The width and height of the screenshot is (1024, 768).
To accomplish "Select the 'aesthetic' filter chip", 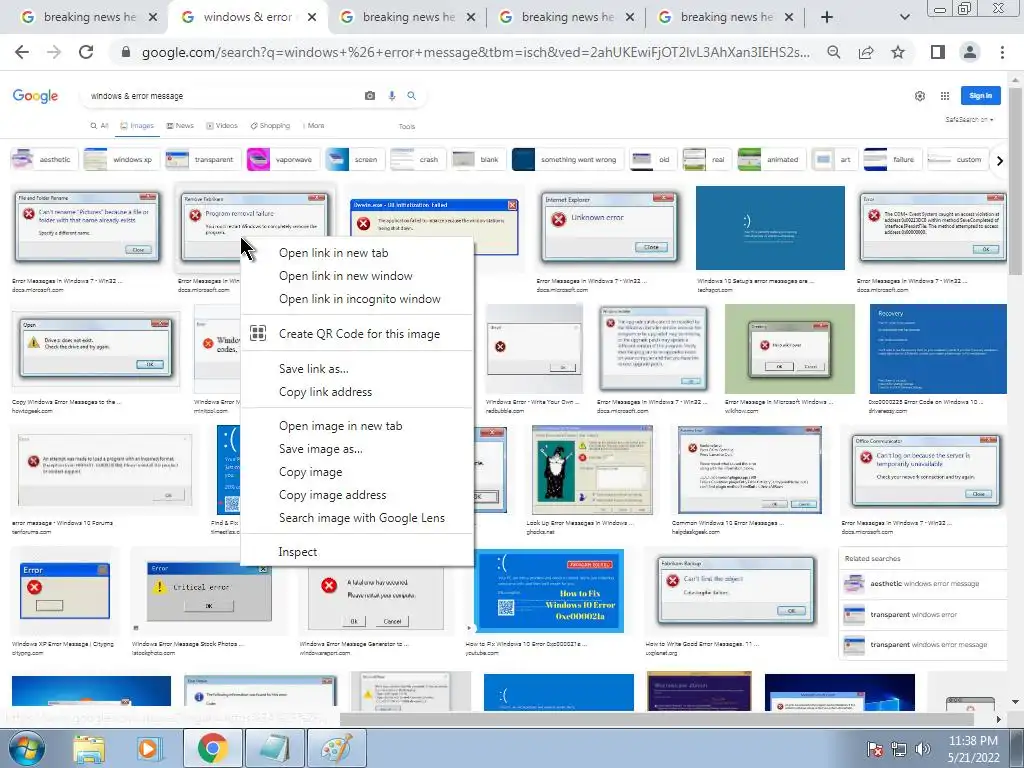I will pyautogui.click(x=44, y=159).
